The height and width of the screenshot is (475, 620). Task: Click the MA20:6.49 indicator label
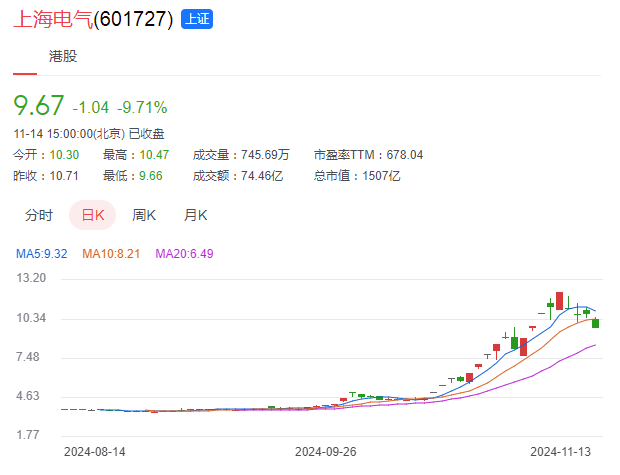coord(184,254)
